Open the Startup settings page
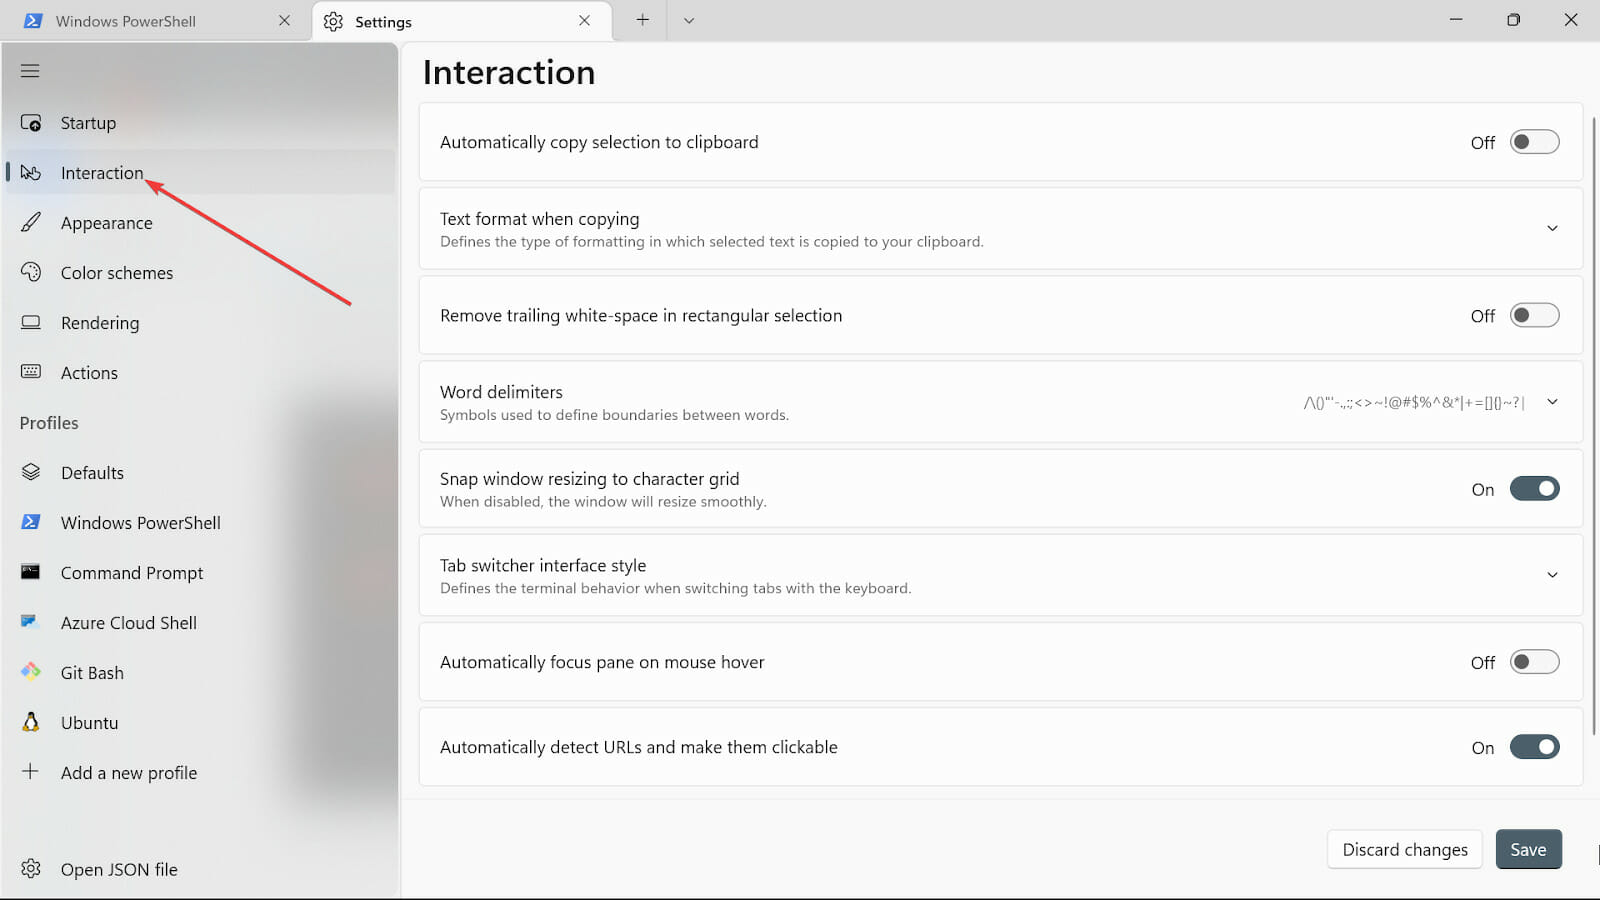The height and width of the screenshot is (900, 1600). (x=200, y=123)
